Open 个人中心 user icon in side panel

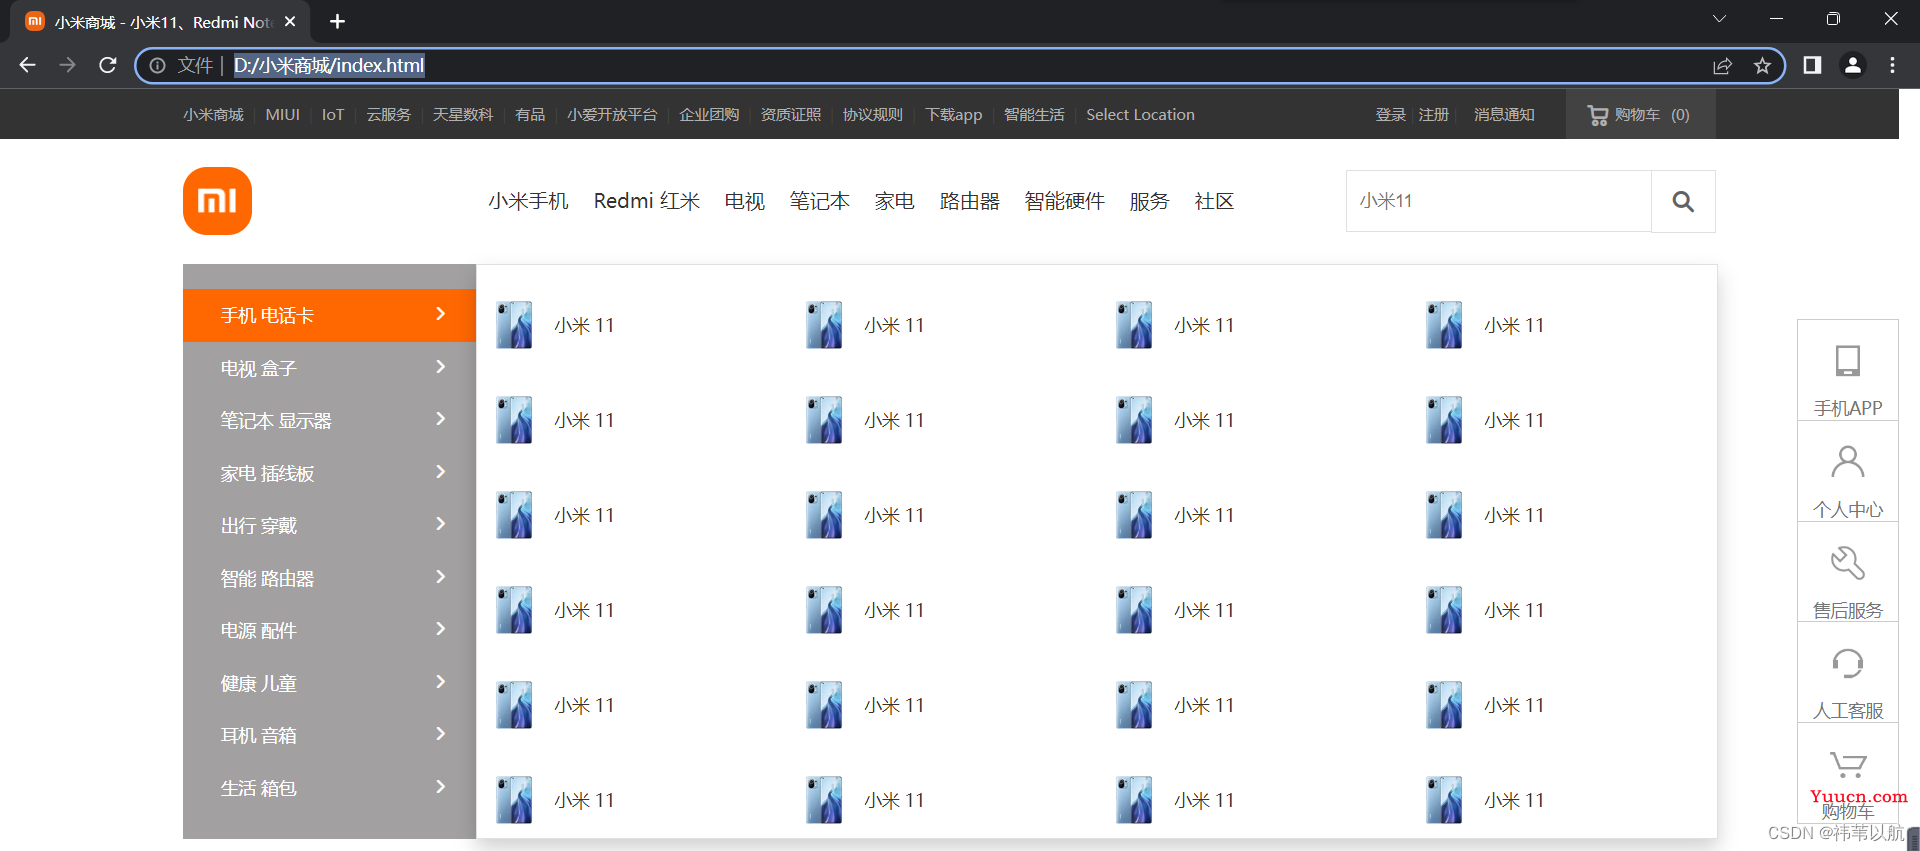click(1847, 462)
